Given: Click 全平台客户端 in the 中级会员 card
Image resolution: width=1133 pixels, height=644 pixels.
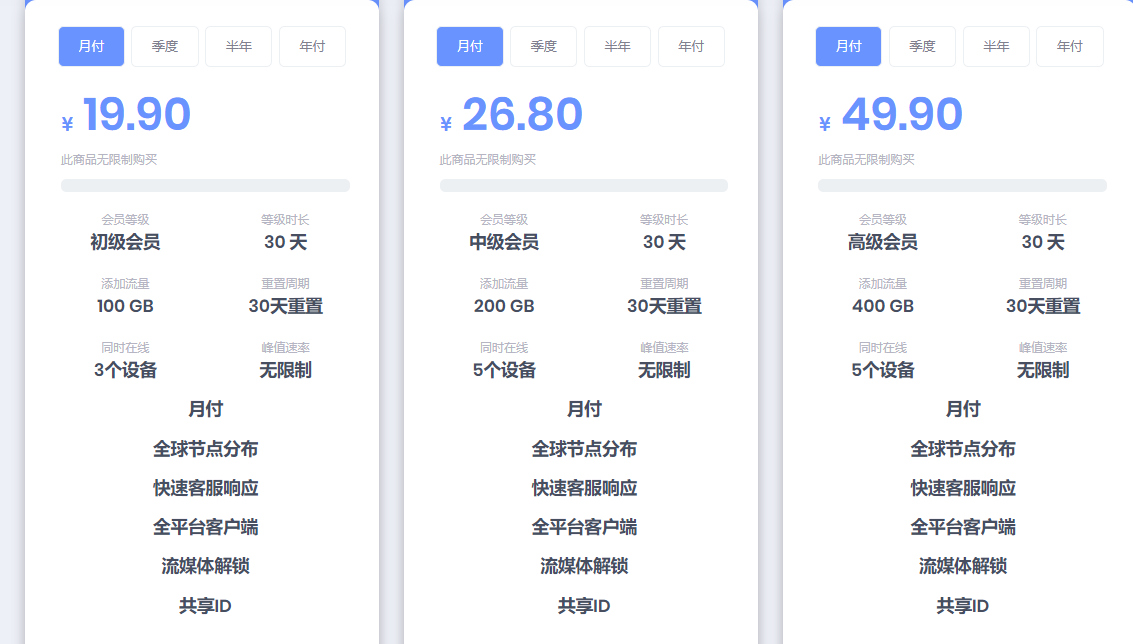Looking at the screenshot, I should pyautogui.click(x=584, y=527).
